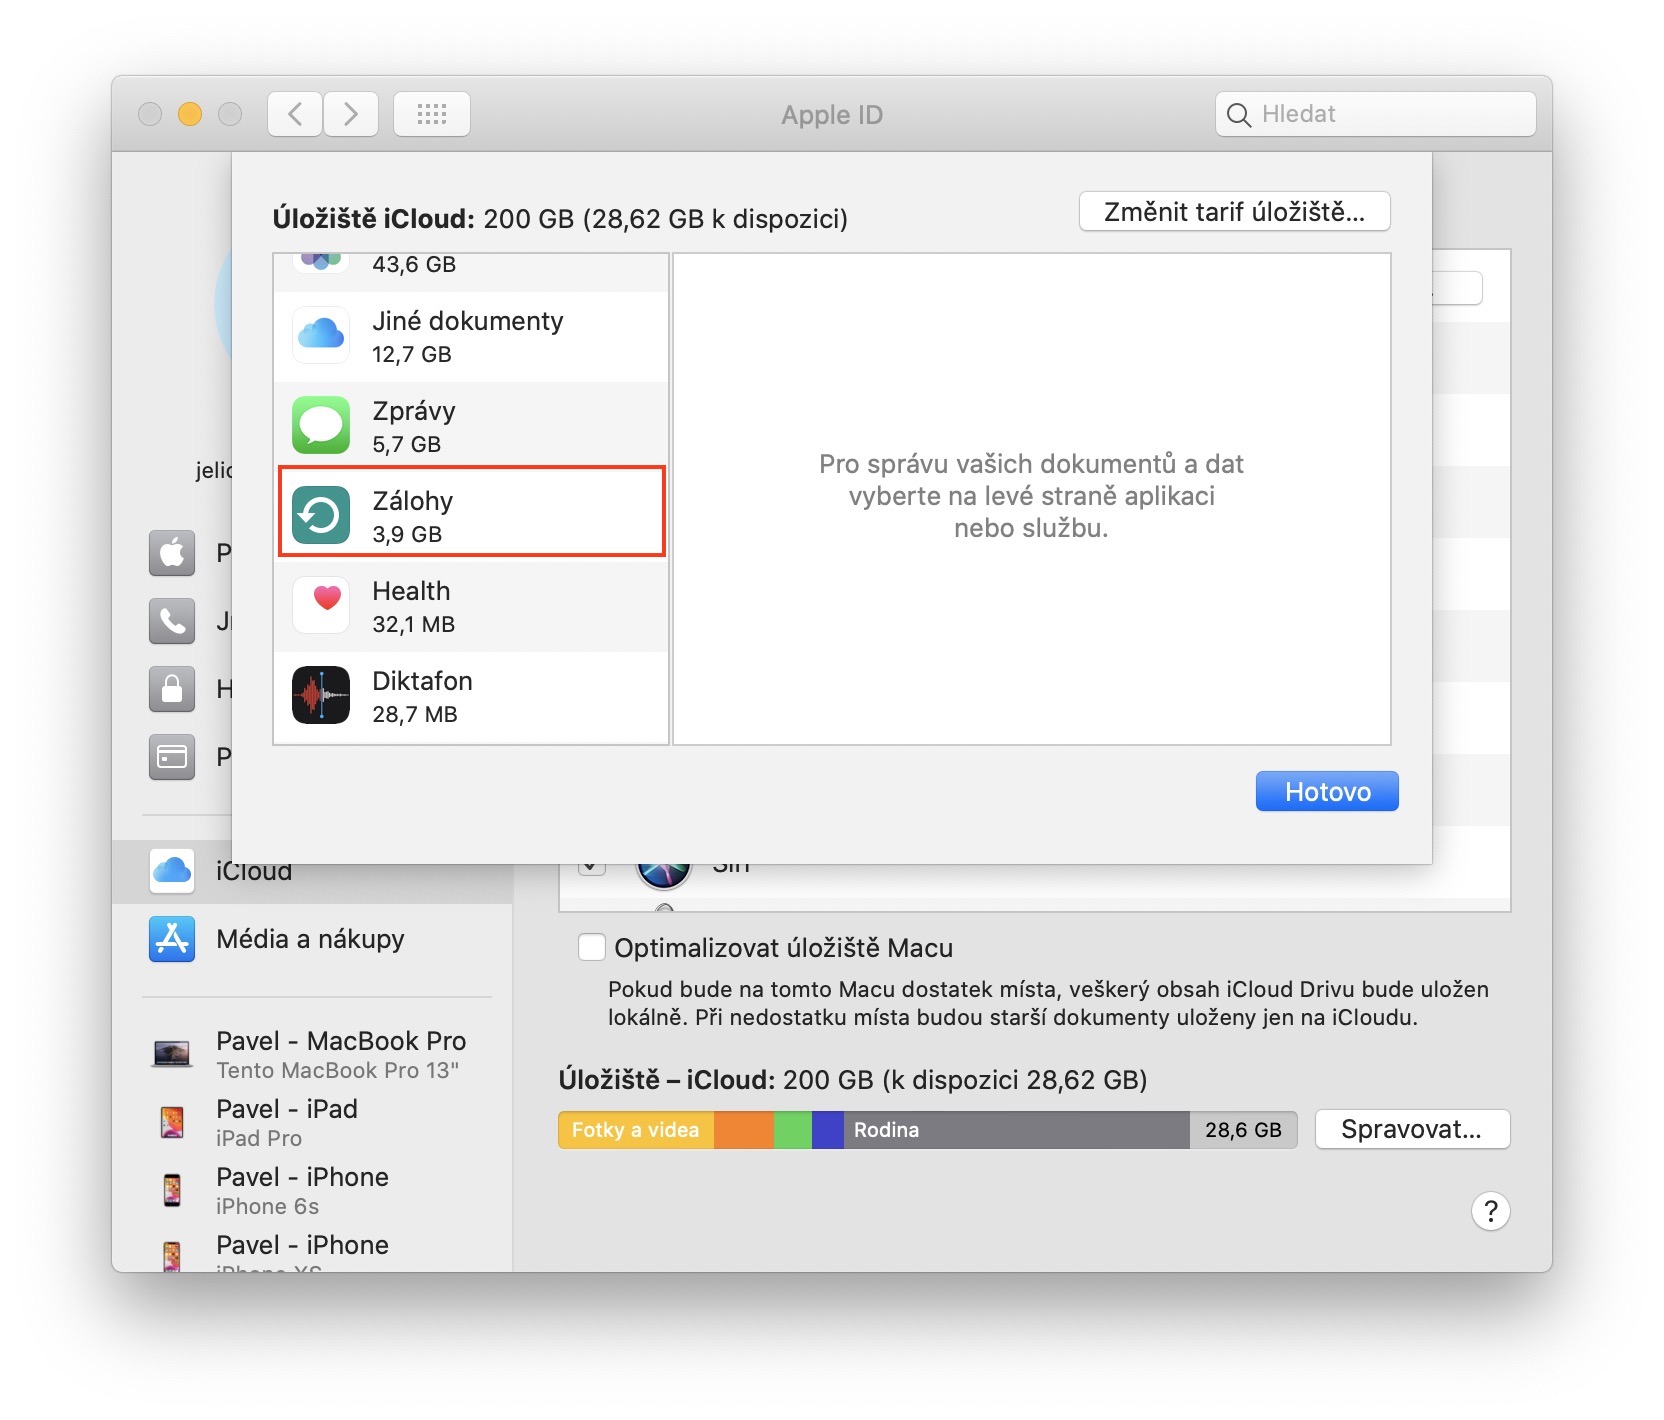Click the green storage bar segment

tap(793, 1130)
